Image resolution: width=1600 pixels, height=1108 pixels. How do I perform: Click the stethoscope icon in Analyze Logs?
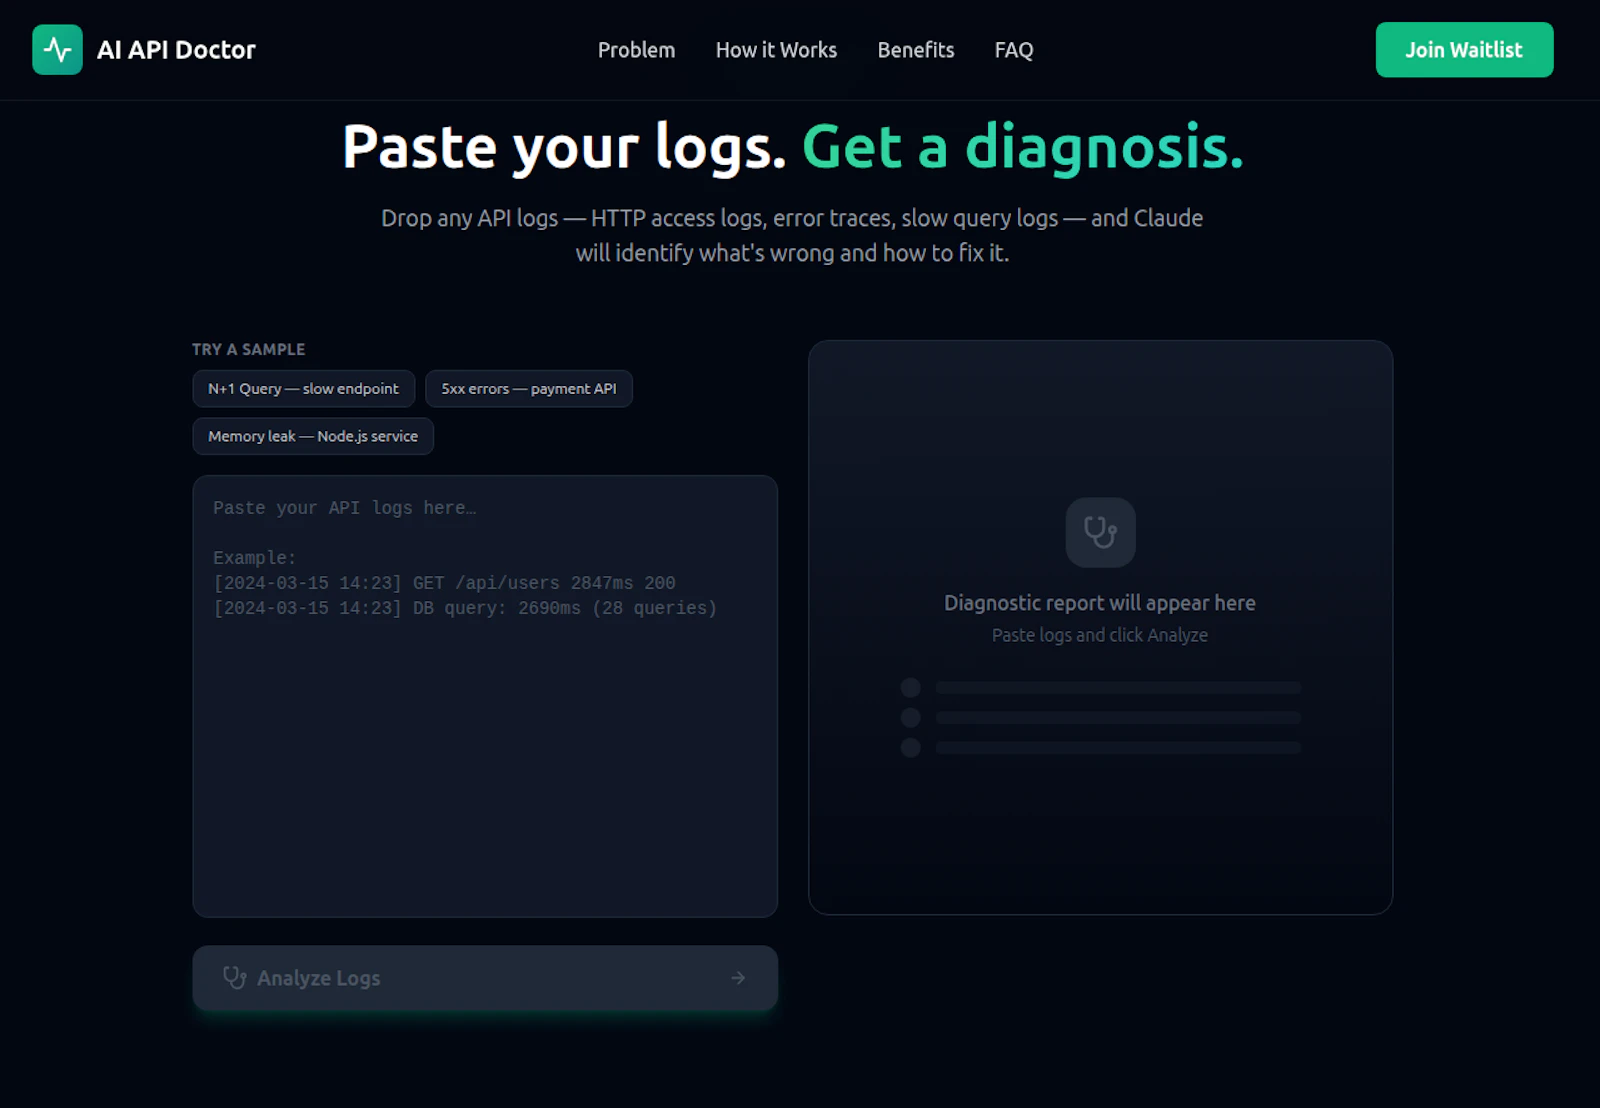click(234, 978)
